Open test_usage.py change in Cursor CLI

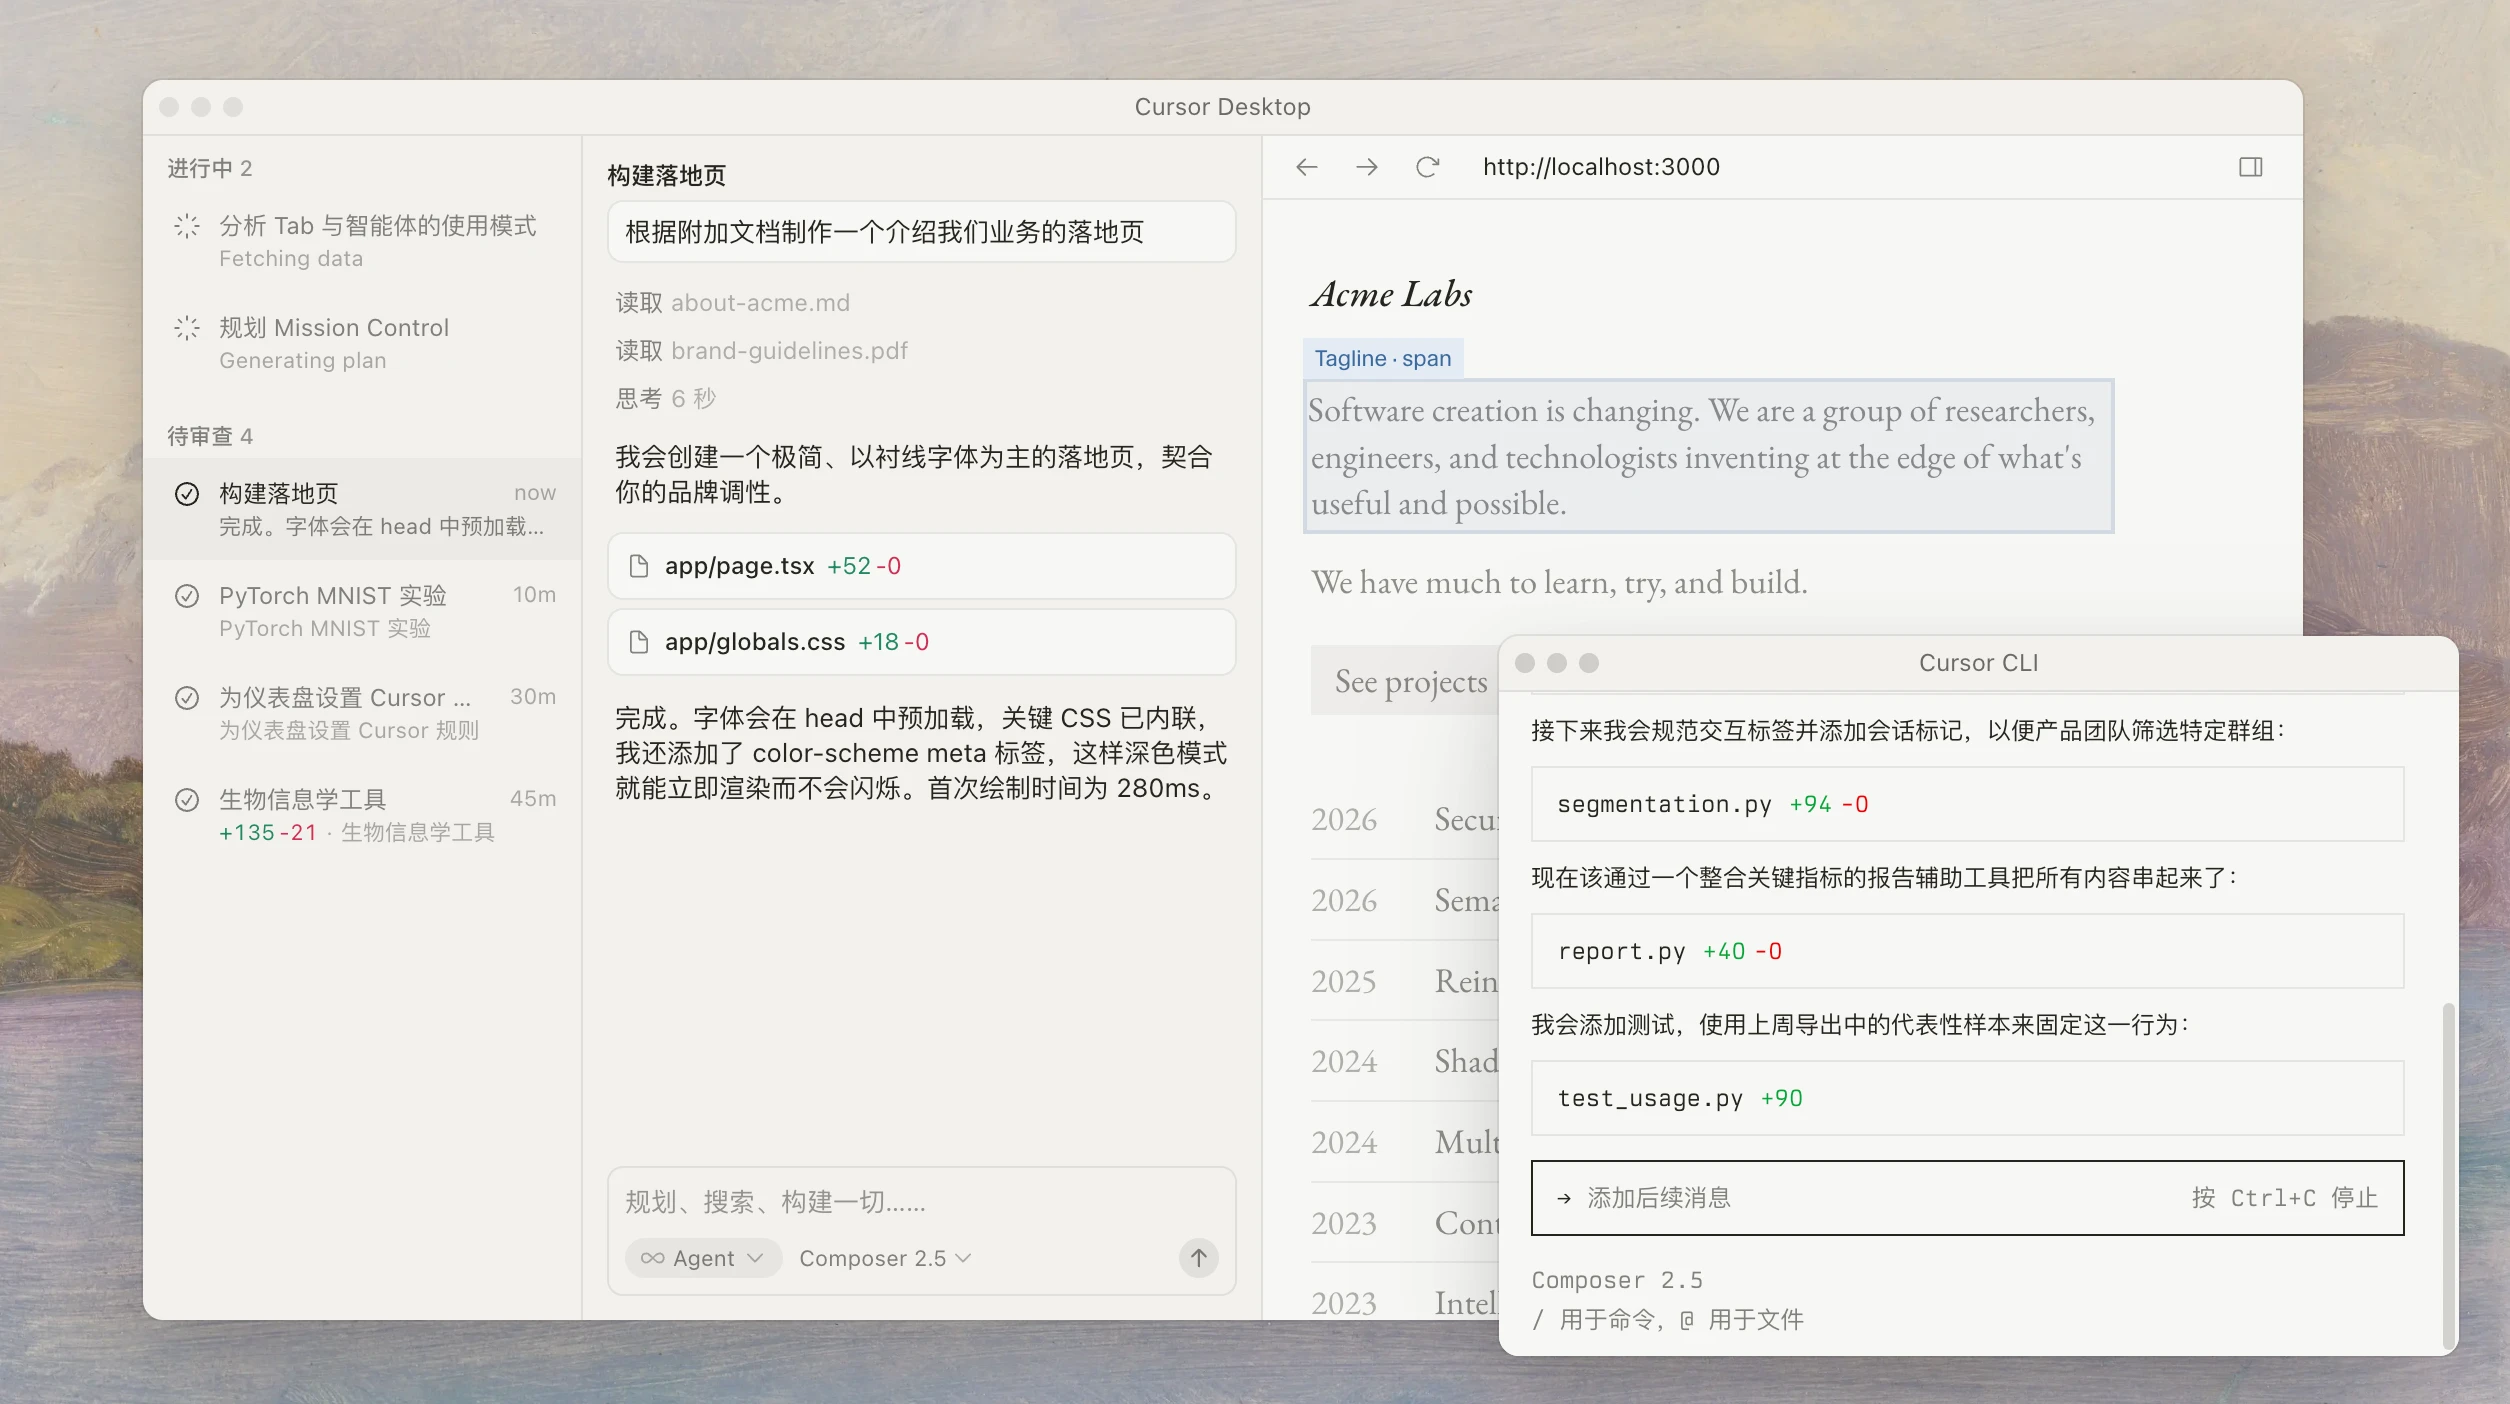click(1967, 1098)
